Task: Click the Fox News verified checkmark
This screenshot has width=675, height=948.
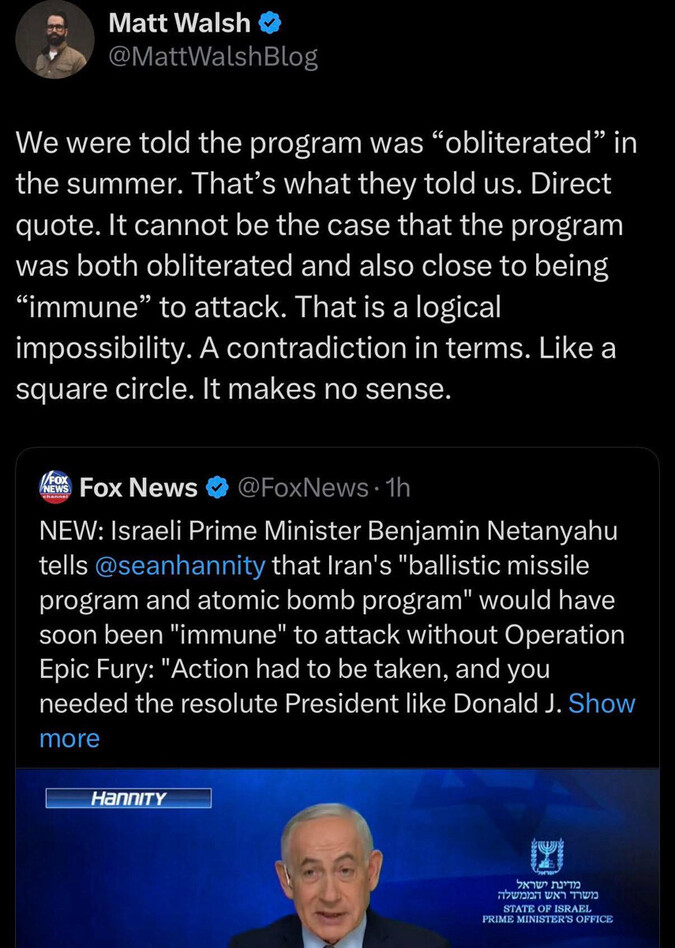Action: (215, 487)
